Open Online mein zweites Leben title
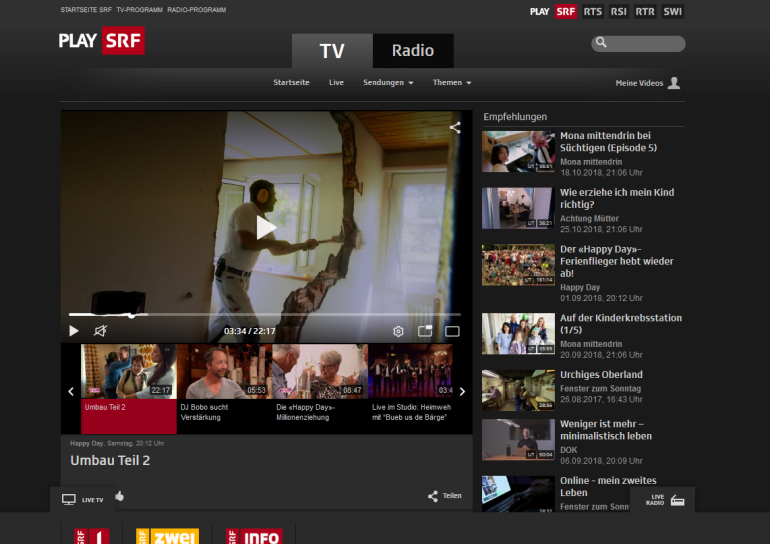This screenshot has height=544, width=770. pos(608,487)
